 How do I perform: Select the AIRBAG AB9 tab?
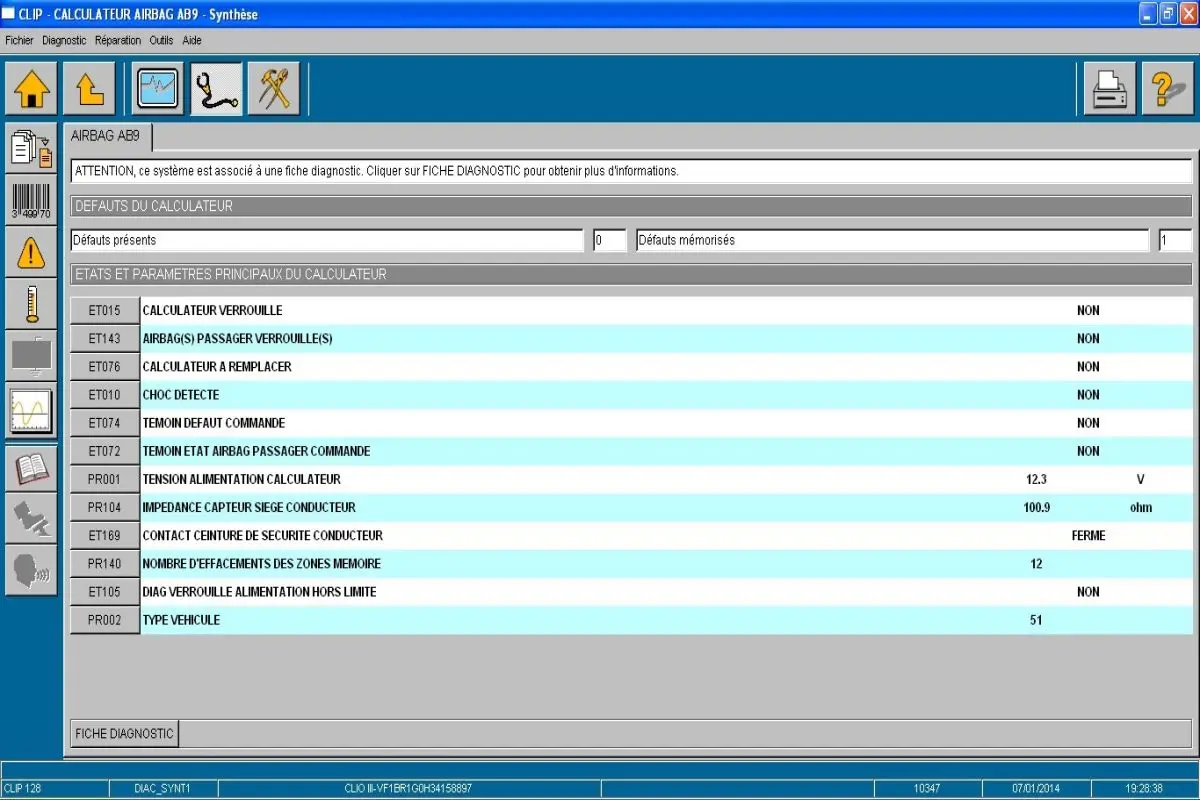[x=106, y=137]
